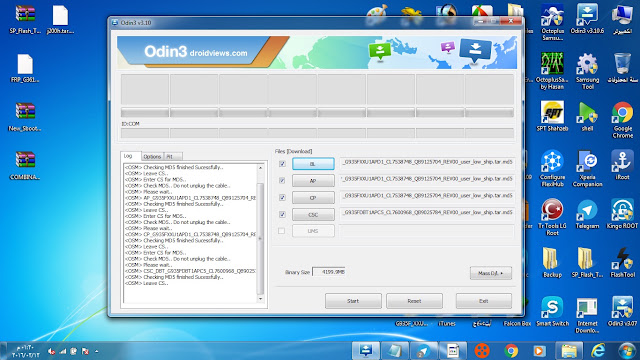640x360 pixels.
Task: Select the Tr Tools LG Root shortcut
Action: 552,217
